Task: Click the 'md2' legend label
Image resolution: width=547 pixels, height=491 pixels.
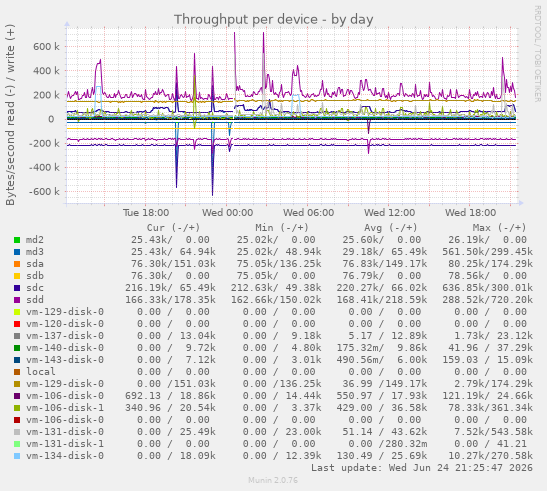Action: pos(35,240)
